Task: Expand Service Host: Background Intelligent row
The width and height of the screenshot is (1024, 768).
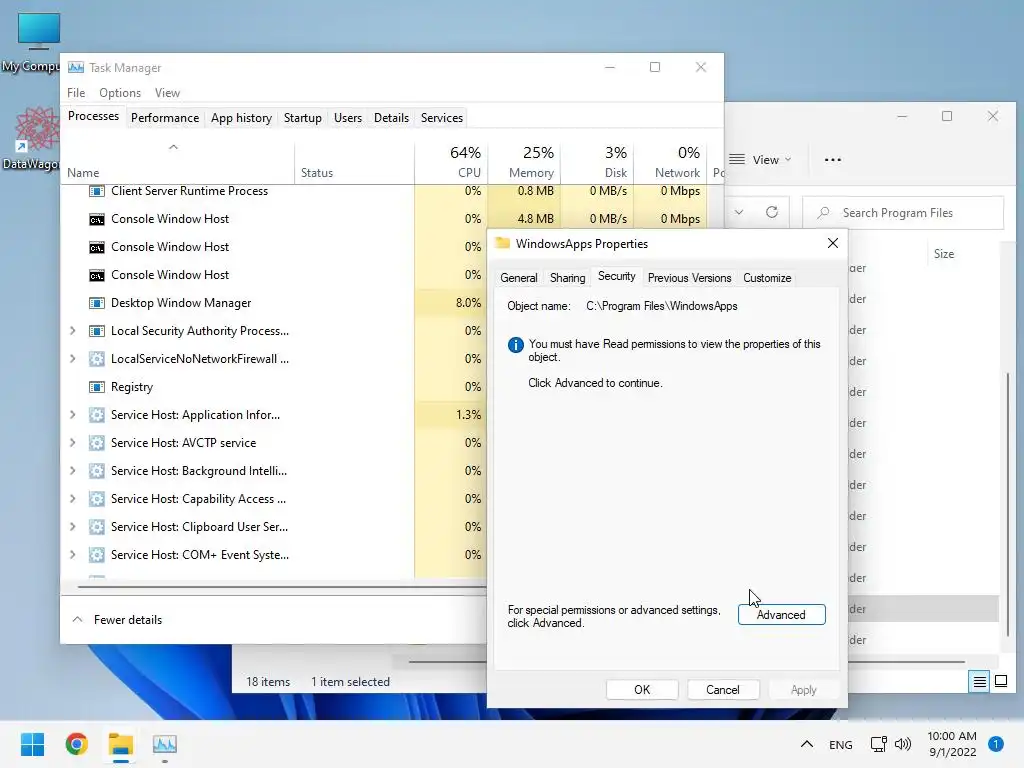Action: 72,471
